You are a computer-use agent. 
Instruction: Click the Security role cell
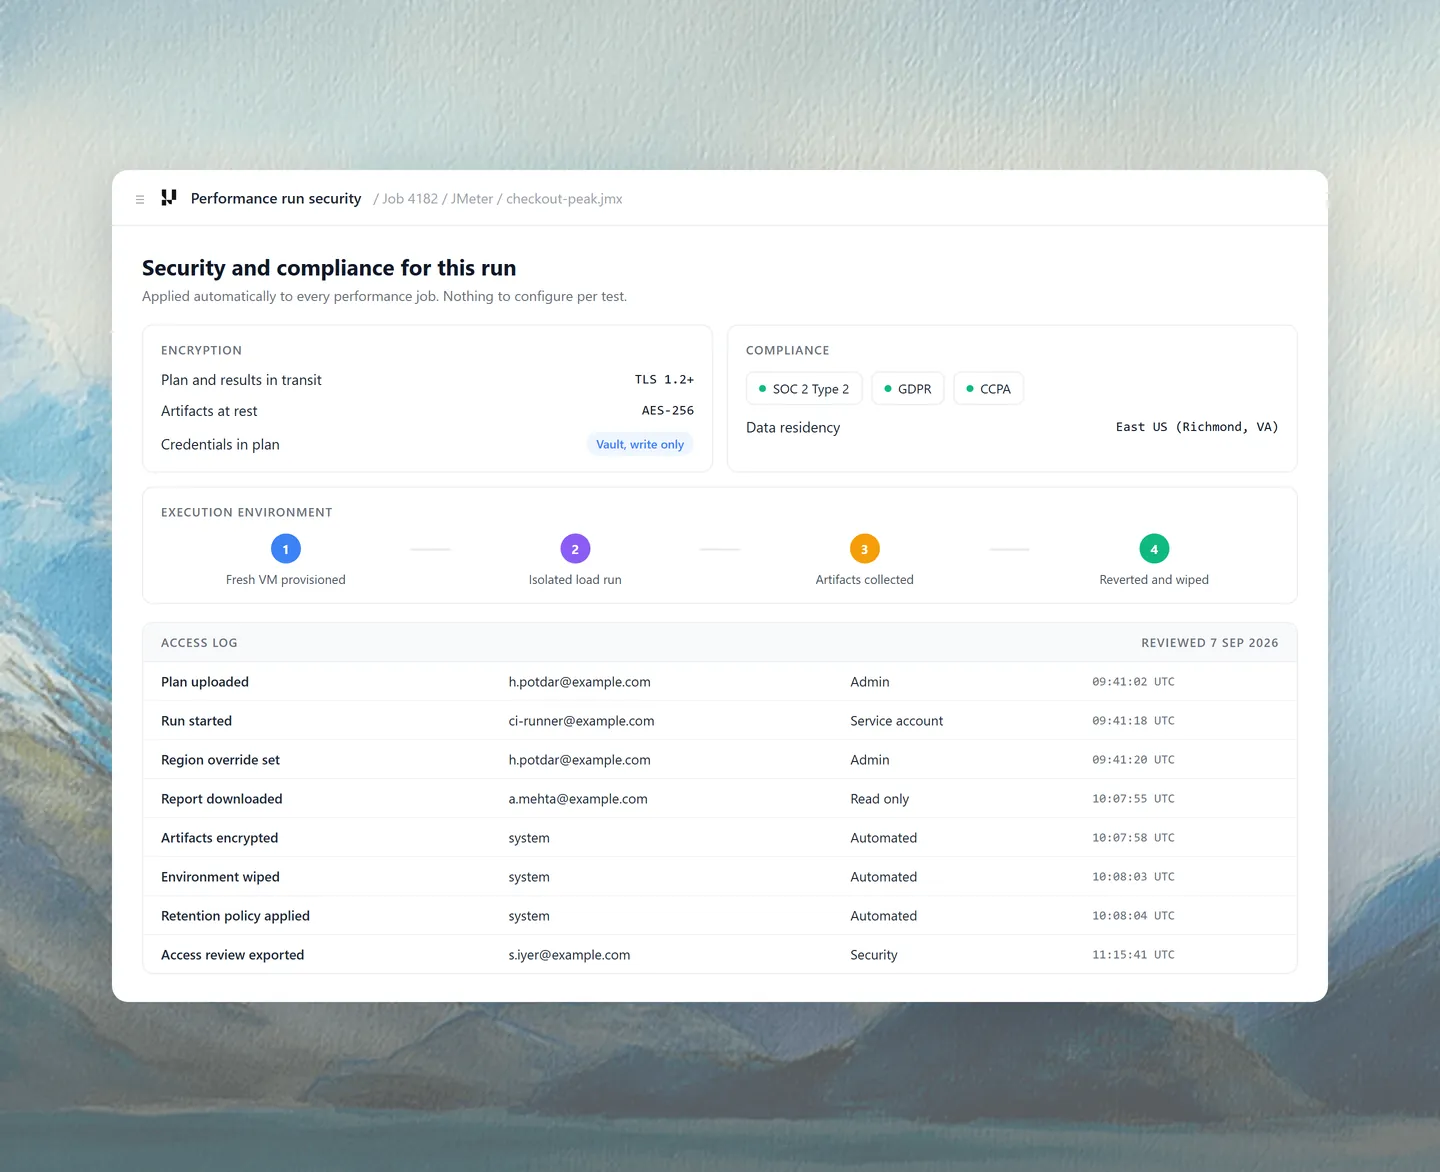pos(874,955)
